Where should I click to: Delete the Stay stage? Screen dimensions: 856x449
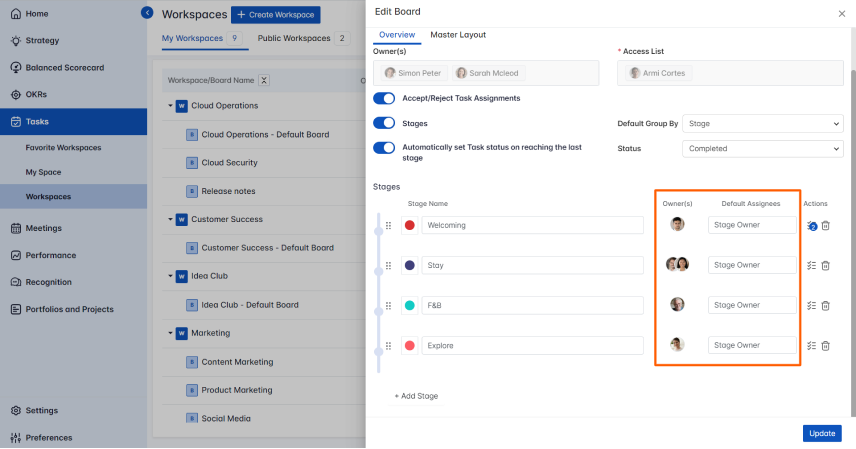point(826,265)
